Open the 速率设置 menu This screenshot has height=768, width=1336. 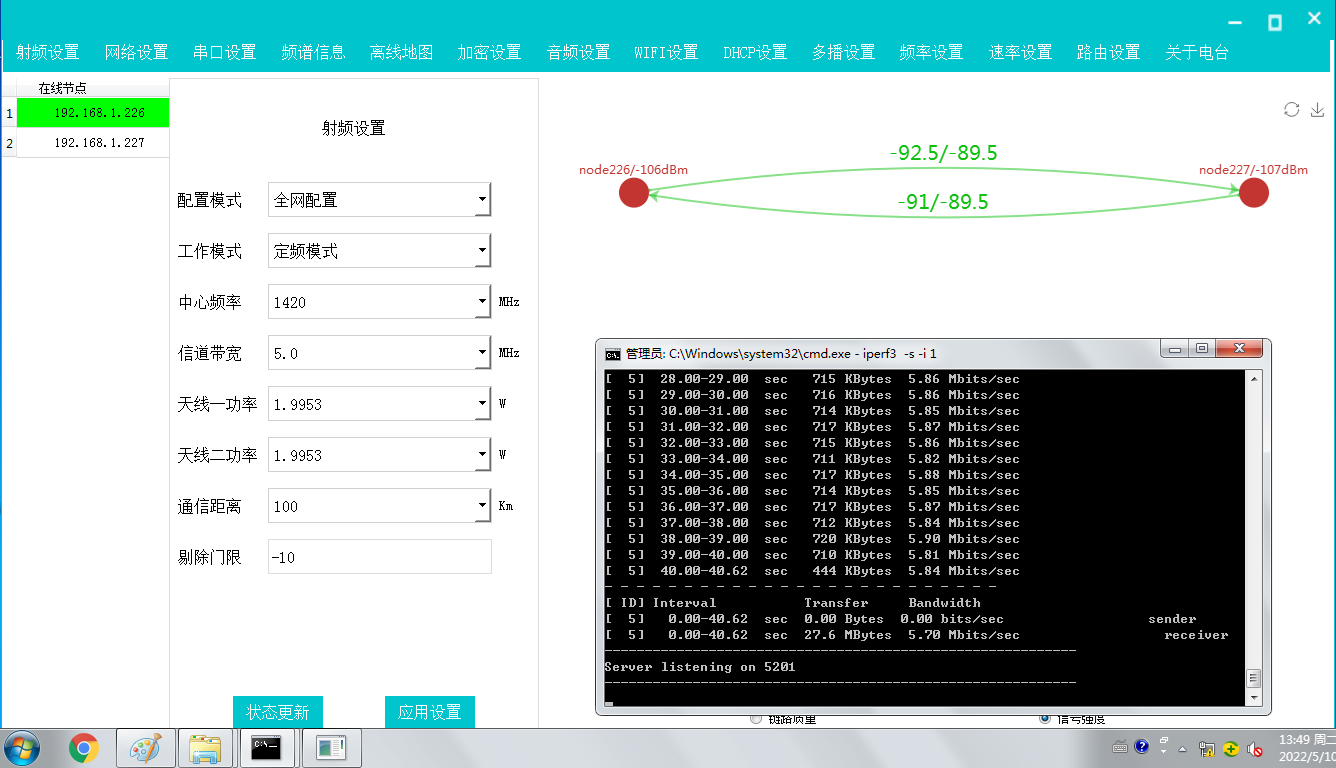click(x=1020, y=53)
